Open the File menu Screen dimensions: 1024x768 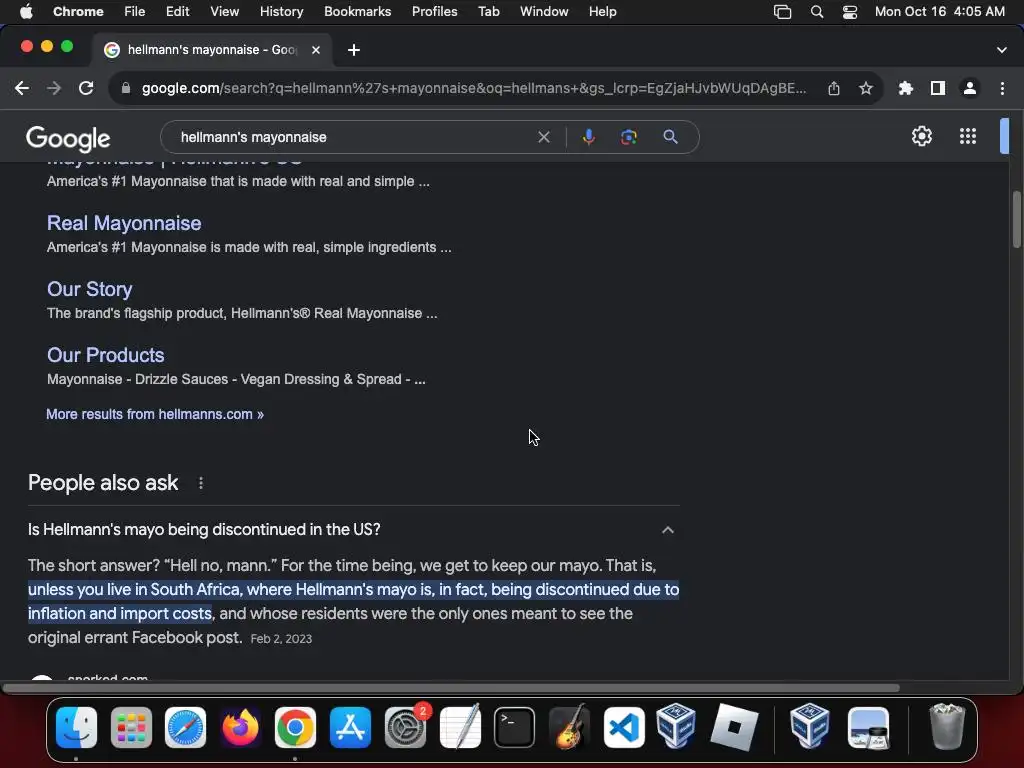click(x=135, y=12)
